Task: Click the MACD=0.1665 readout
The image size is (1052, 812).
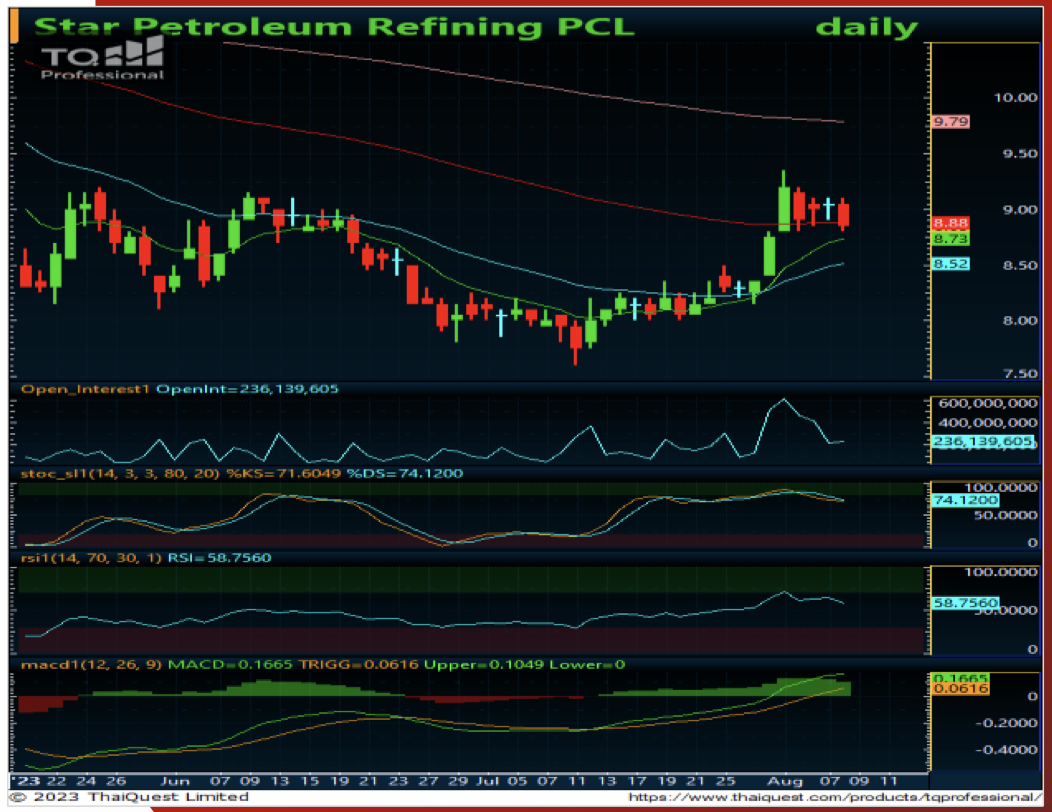Action: [x=230, y=665]
